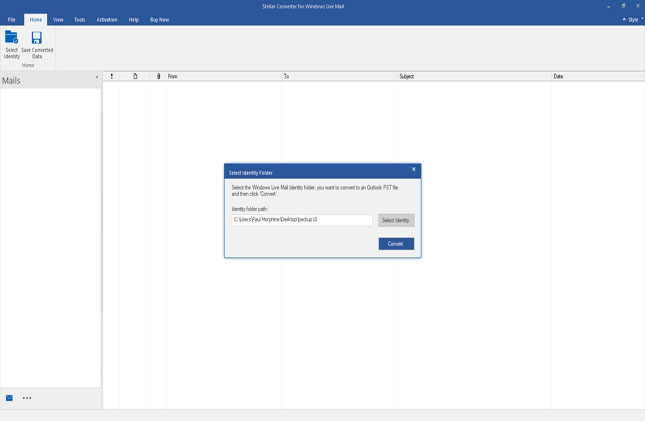Click the Save Converted Data icon
The width and height of the screenshot is (645, 421).
(37, 44)
